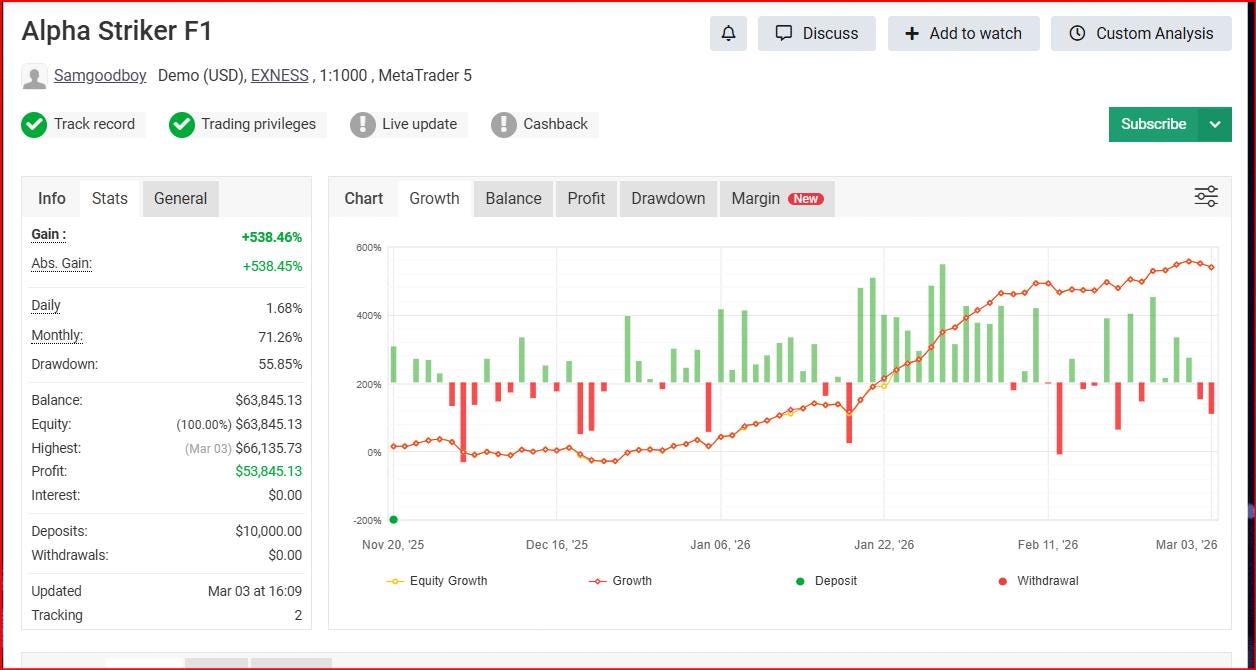Click the $10,000.00 deposits value

coord(269,531)
